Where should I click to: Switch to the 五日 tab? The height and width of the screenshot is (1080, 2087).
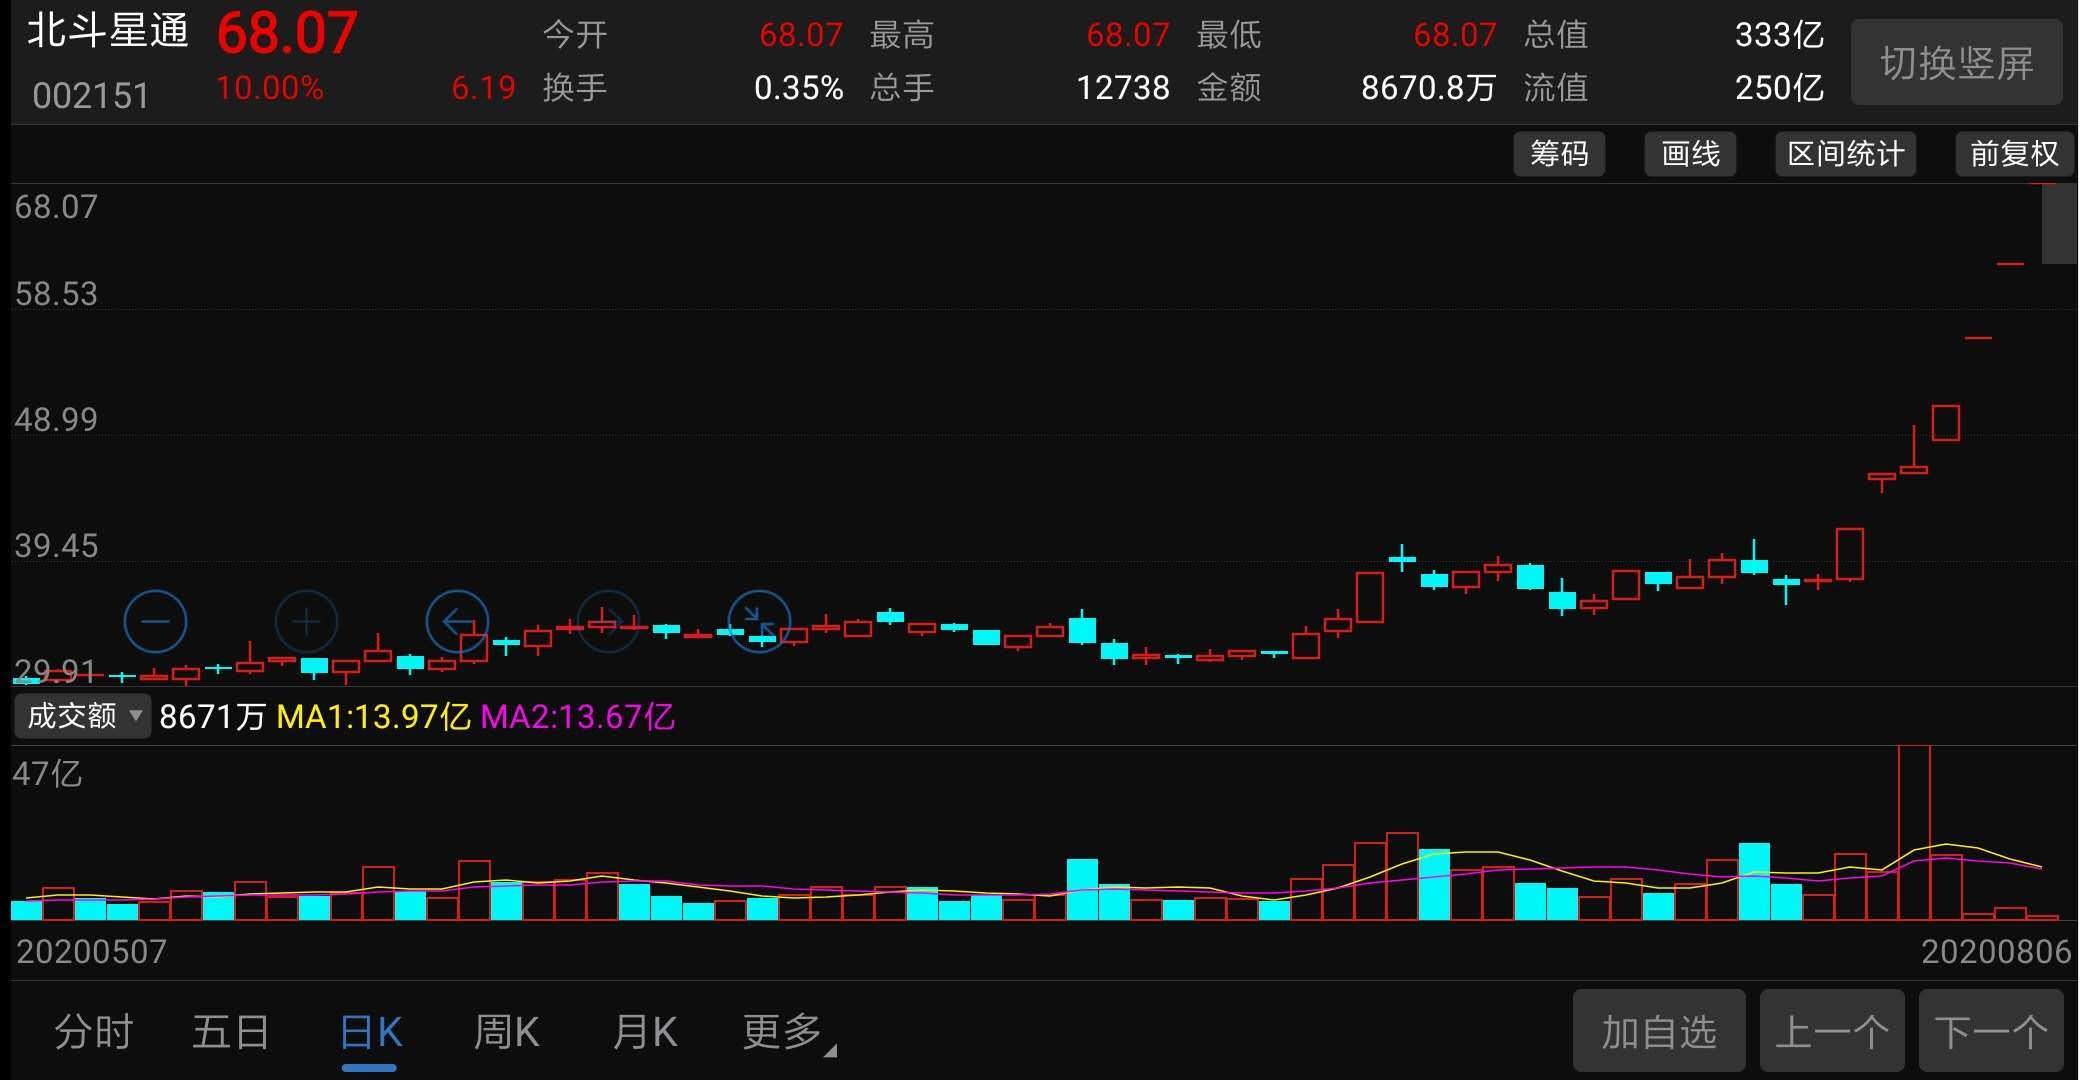231,1032
